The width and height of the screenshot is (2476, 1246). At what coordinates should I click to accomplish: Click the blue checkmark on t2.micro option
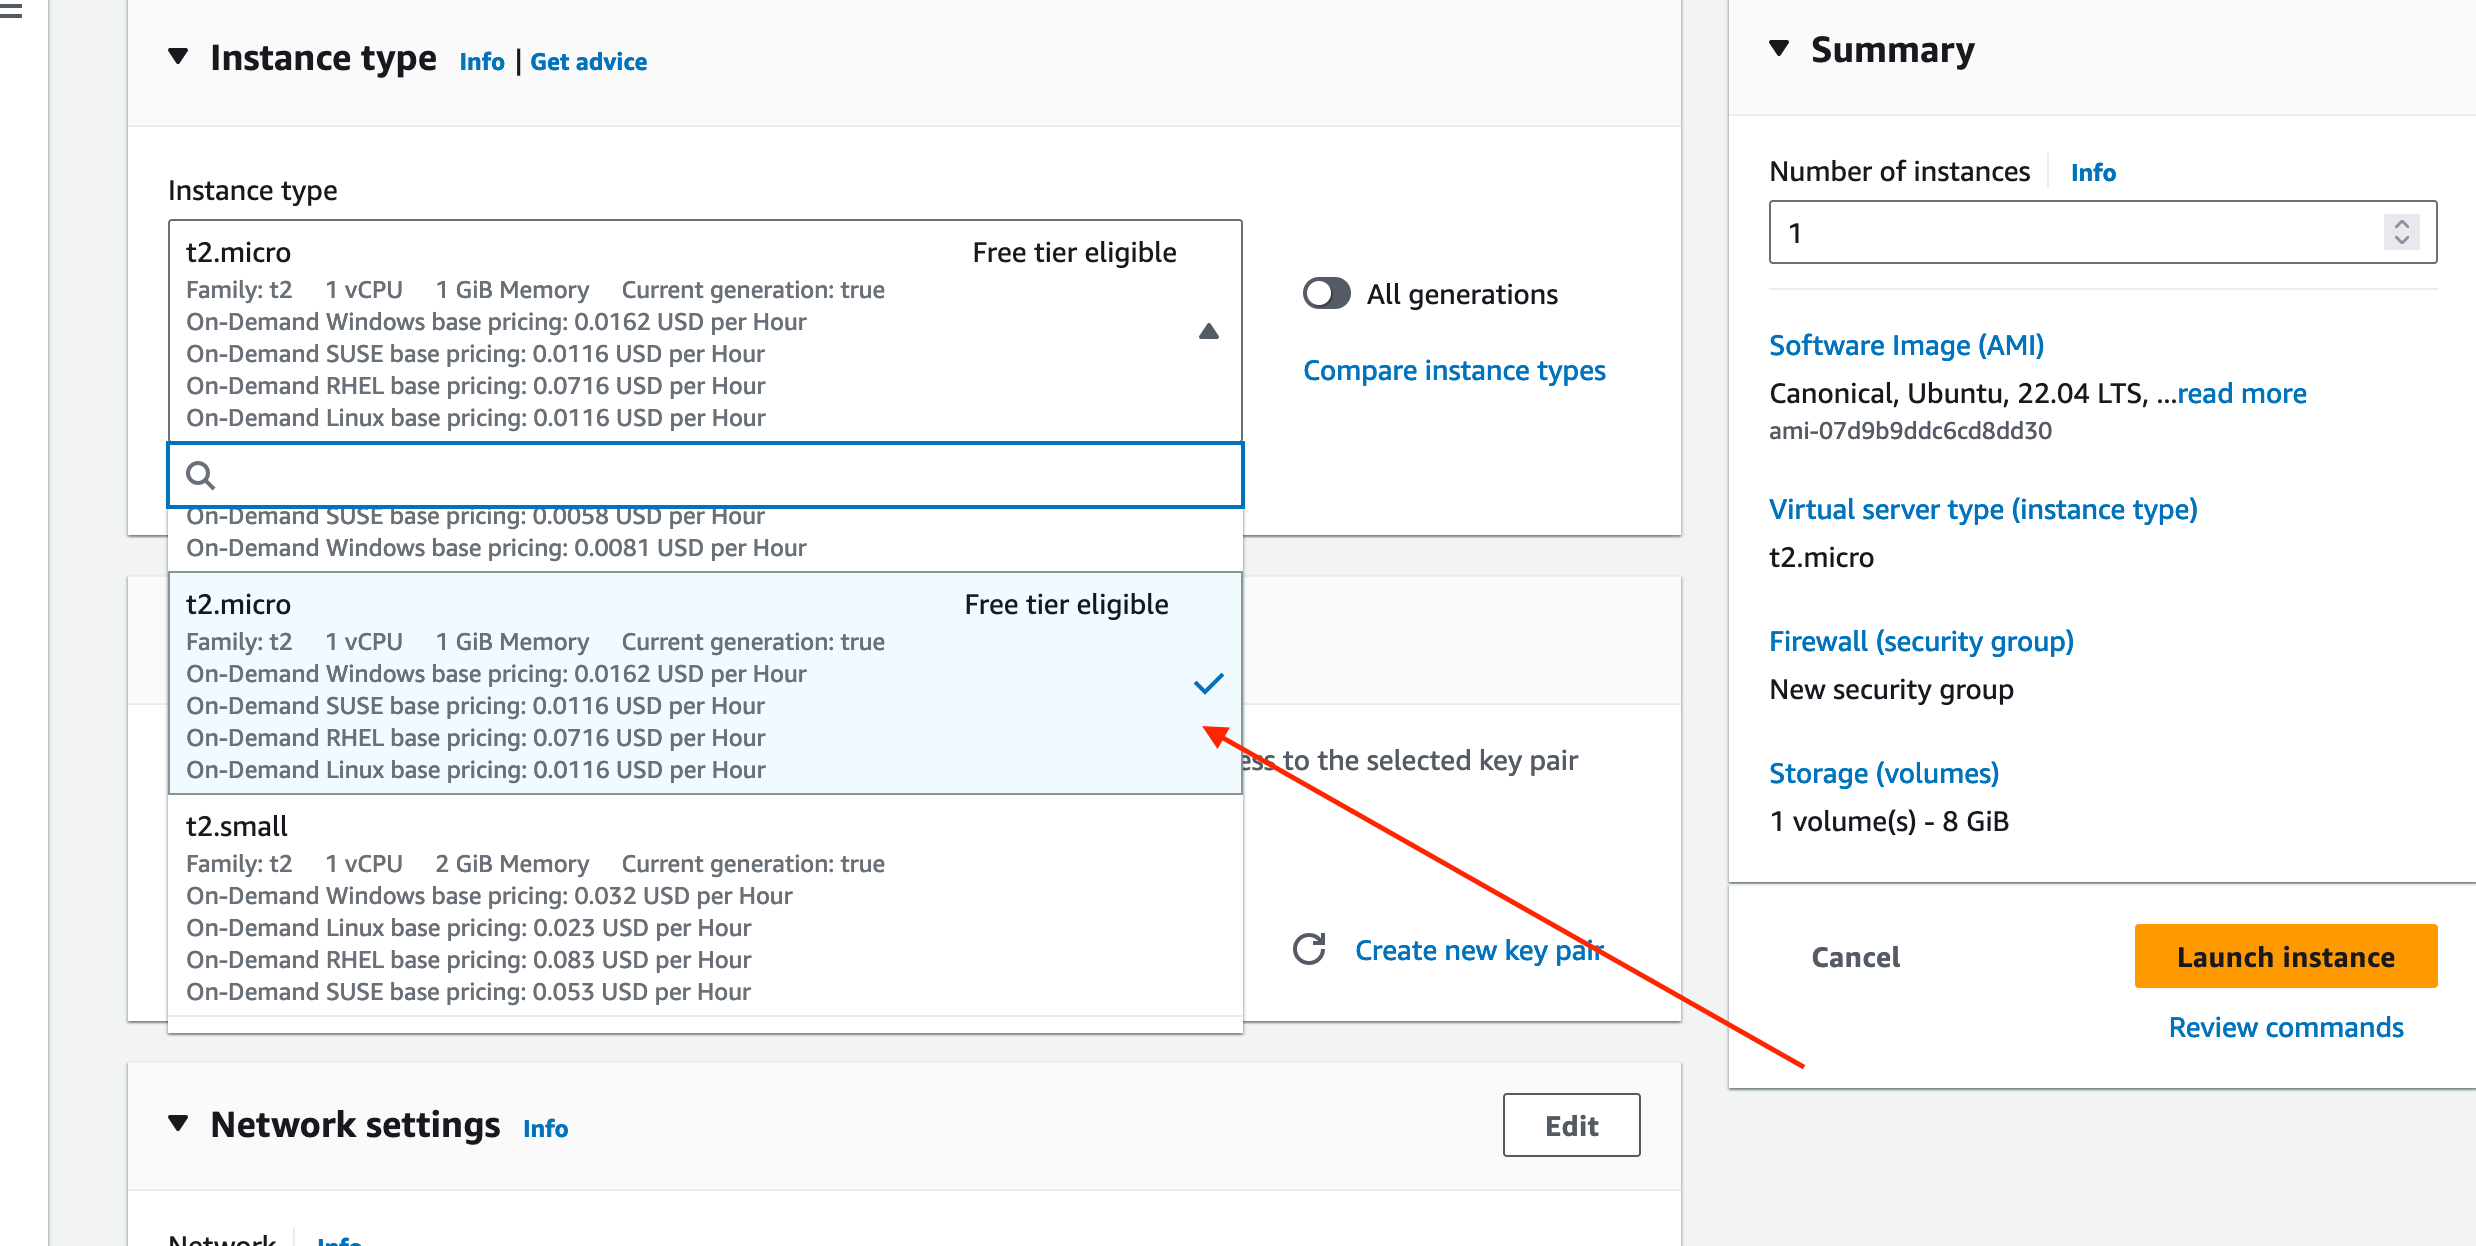tap(1208, 684)
